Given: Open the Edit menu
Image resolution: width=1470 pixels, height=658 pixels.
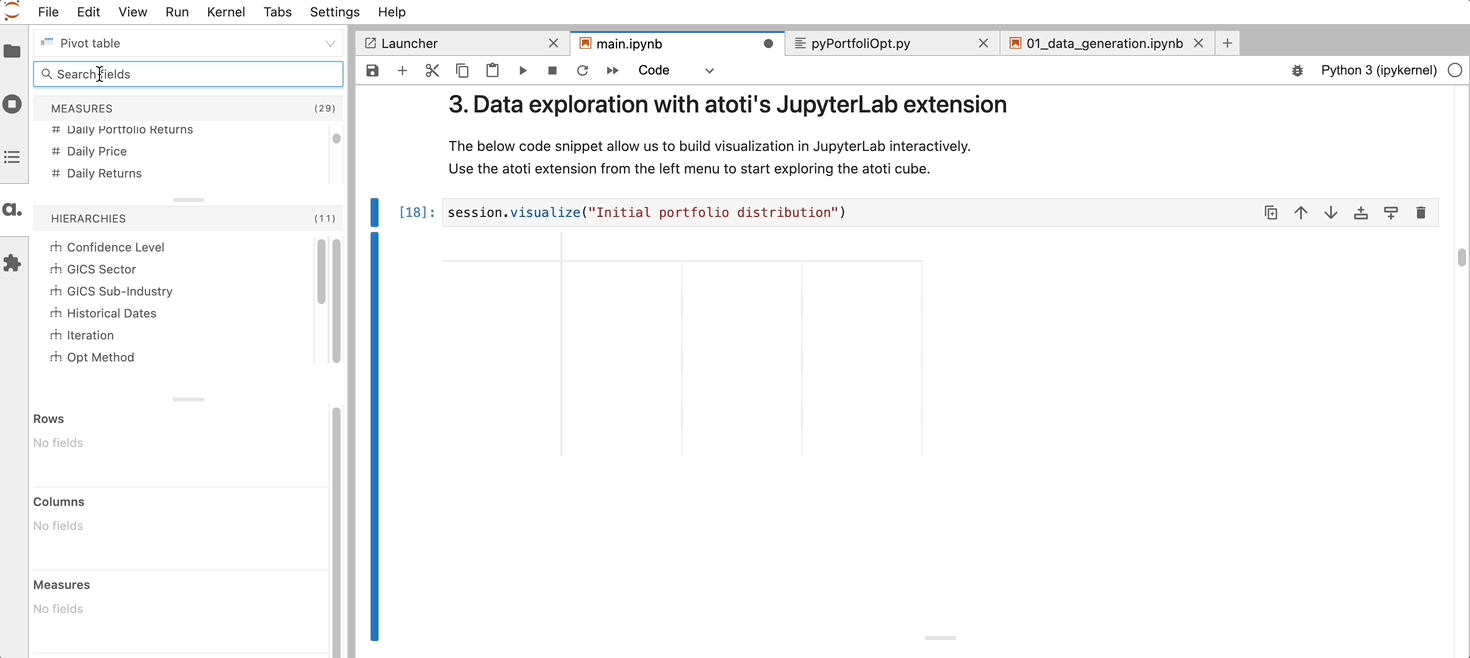Looking at the screenshot, I should [x=88, y=12].
